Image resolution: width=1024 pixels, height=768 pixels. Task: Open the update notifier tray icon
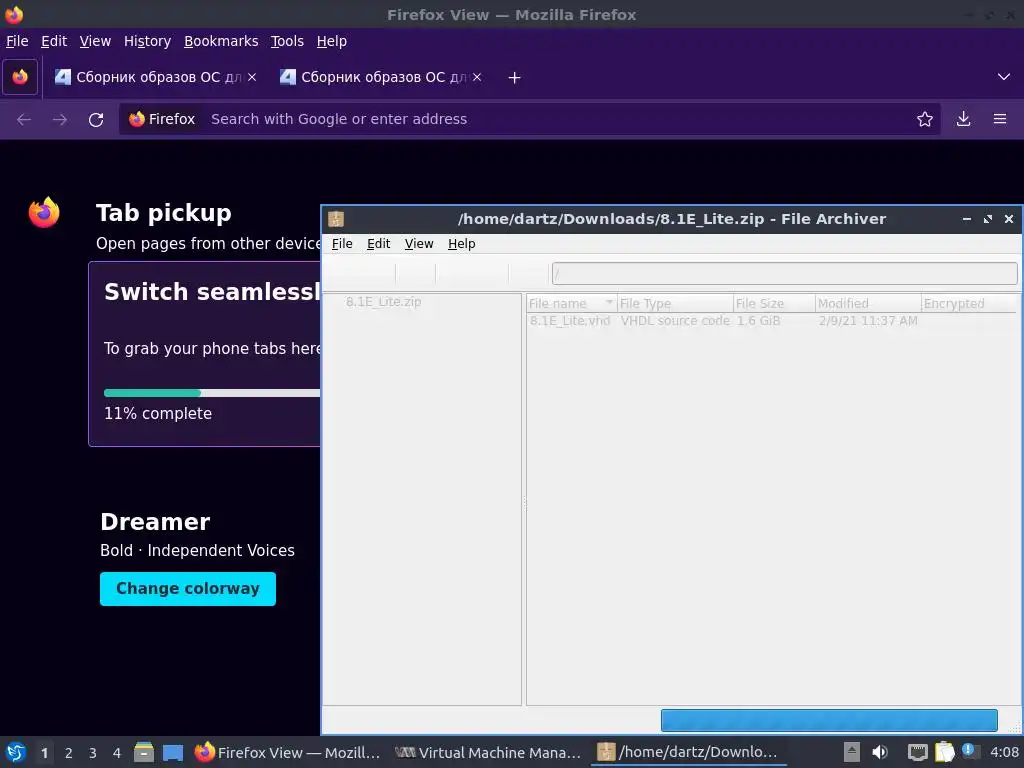click(970, 752)
